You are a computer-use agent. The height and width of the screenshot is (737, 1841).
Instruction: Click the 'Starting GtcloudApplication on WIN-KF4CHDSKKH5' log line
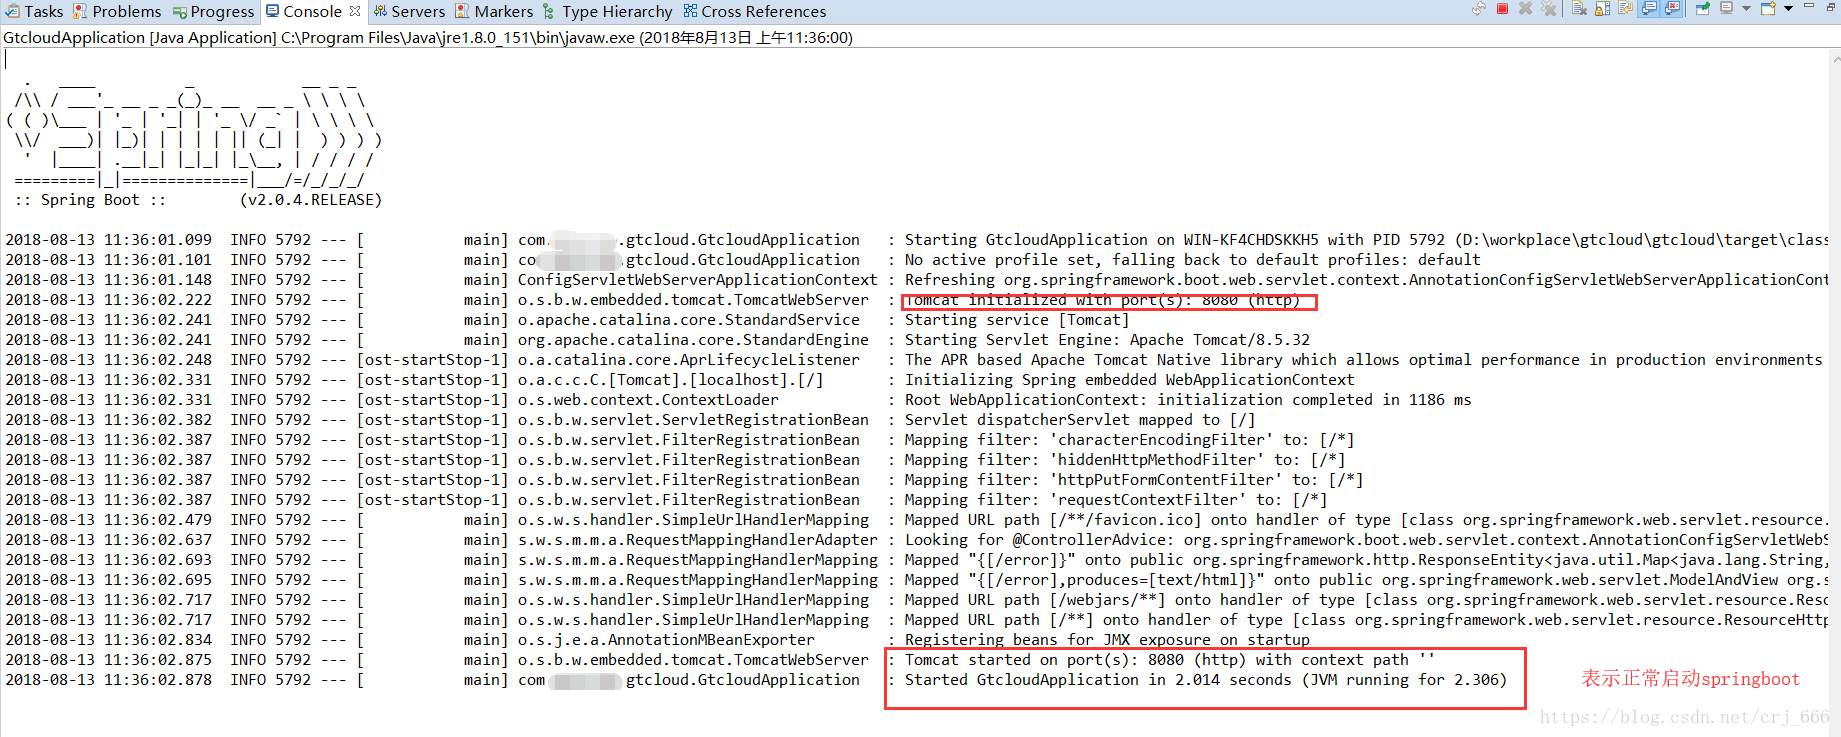click(x=1366, y=240)
